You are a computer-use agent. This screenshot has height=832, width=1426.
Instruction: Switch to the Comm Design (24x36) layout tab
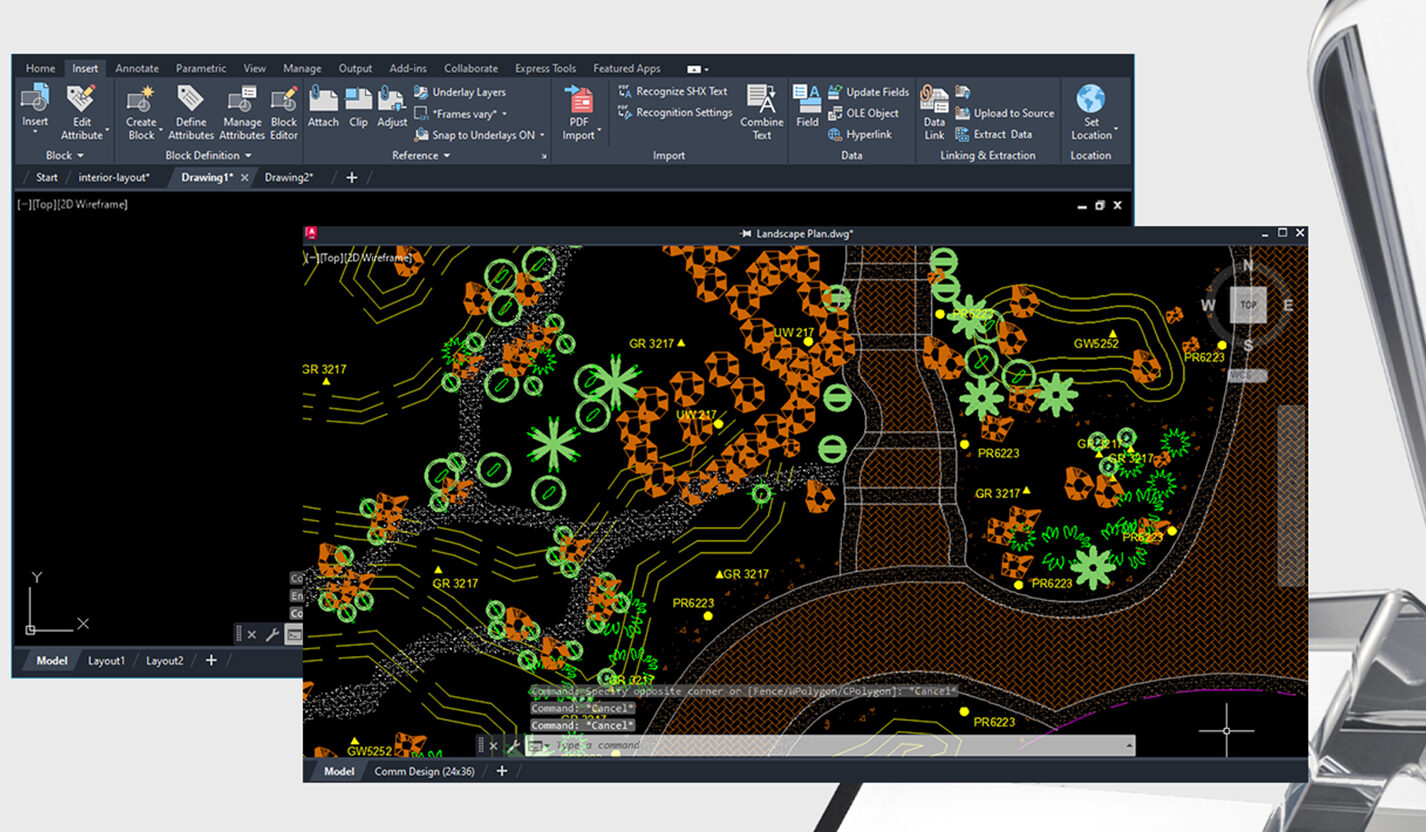(x=424, y=771)
